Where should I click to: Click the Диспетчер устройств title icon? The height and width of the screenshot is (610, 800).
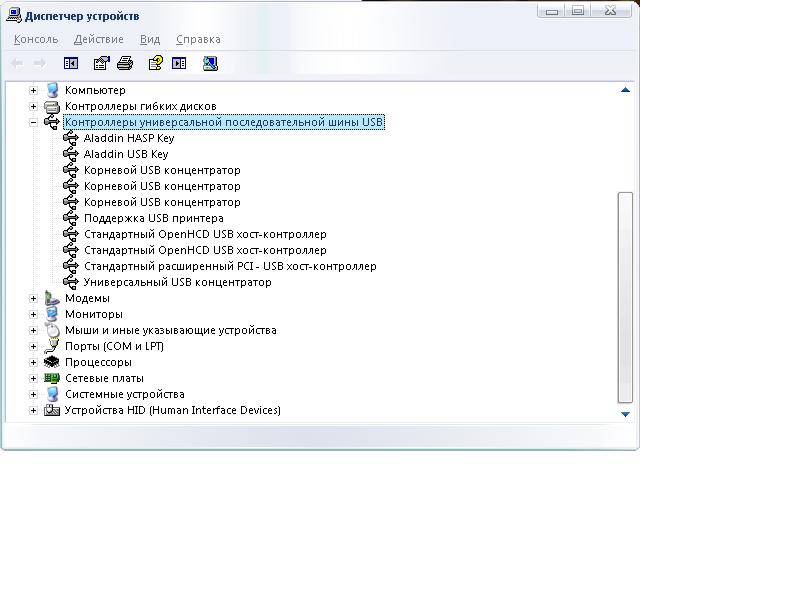(x=14, y=15)
